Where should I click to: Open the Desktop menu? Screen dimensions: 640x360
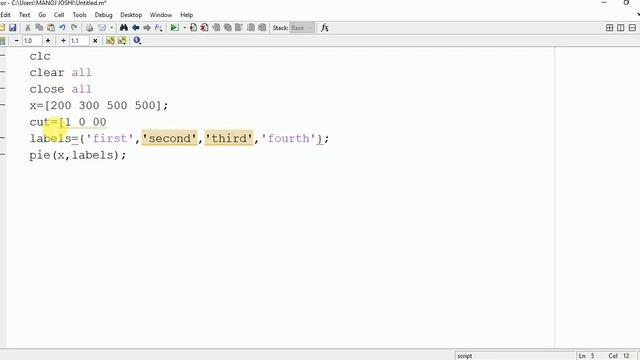(131, 15)
